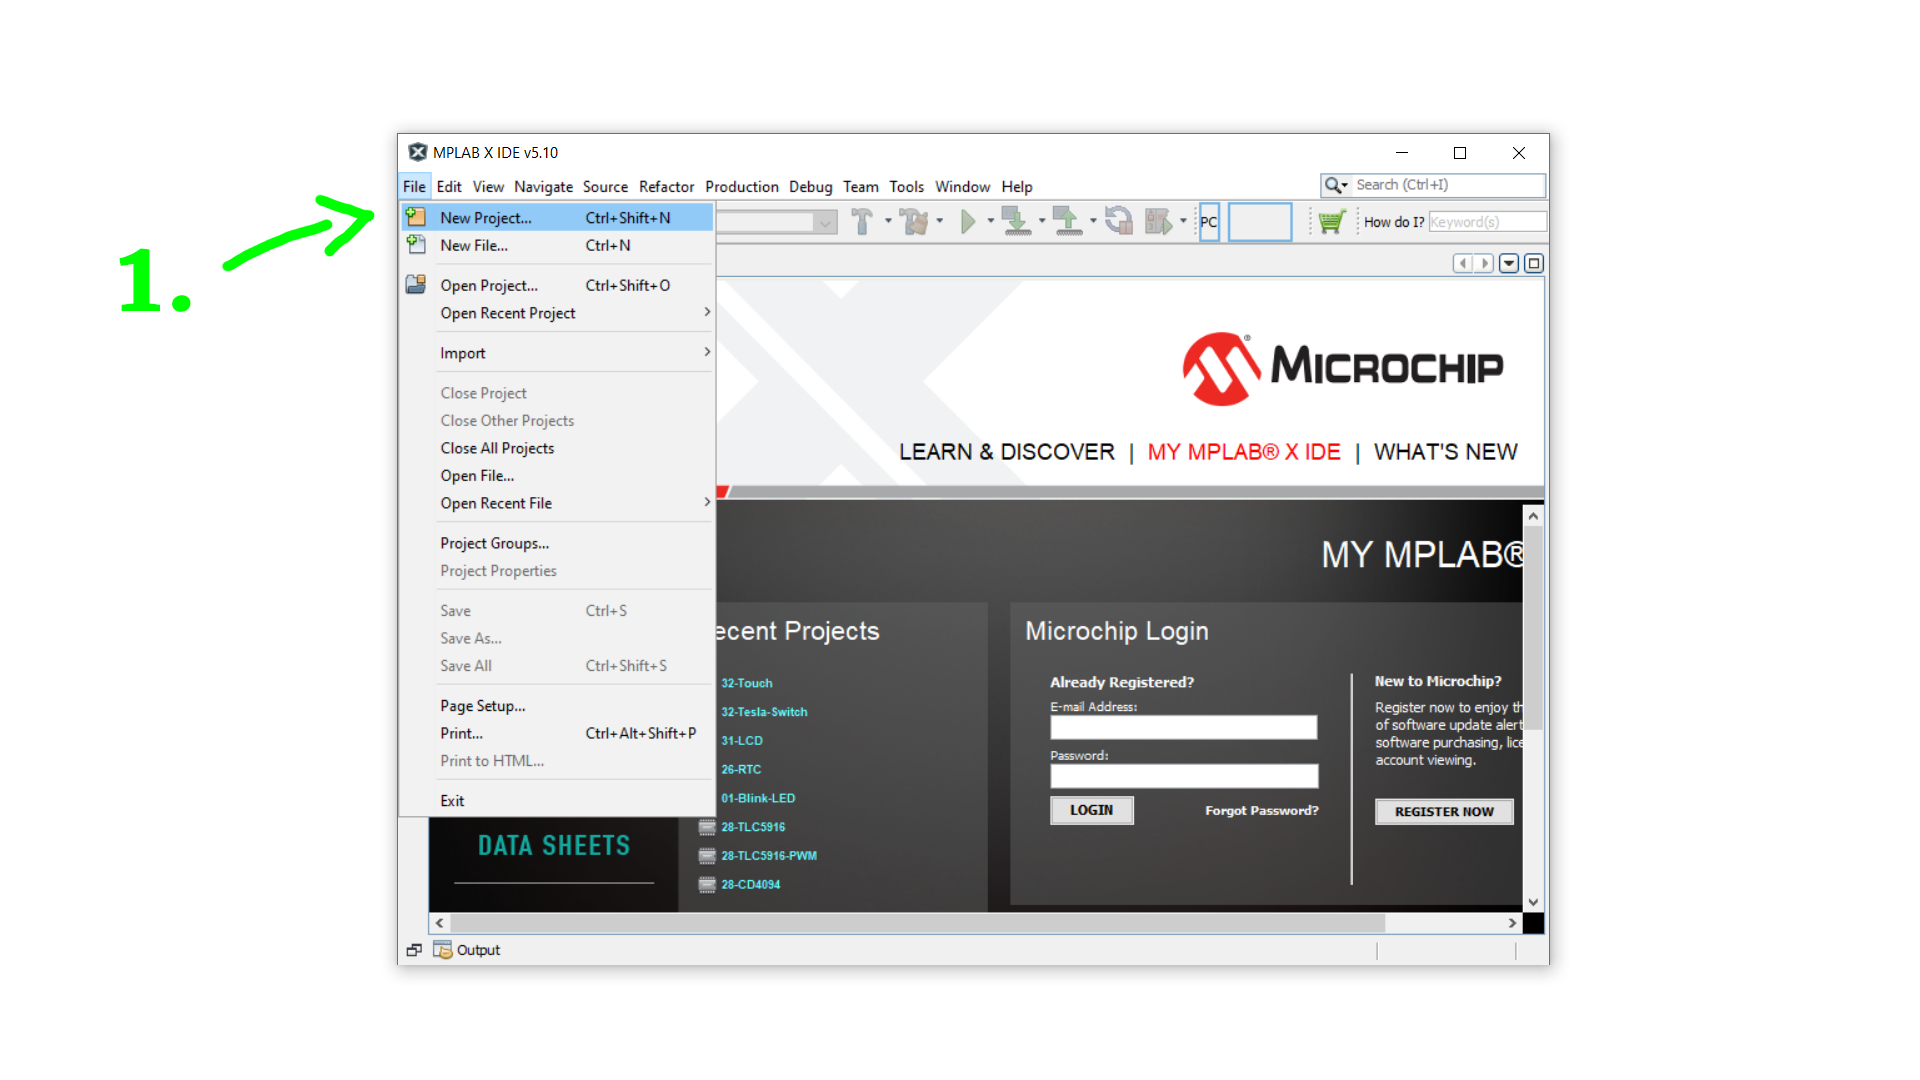1920x1080 pixels.
Task: Click the E-mail Address input field
Action: [x=1183, y=727]
